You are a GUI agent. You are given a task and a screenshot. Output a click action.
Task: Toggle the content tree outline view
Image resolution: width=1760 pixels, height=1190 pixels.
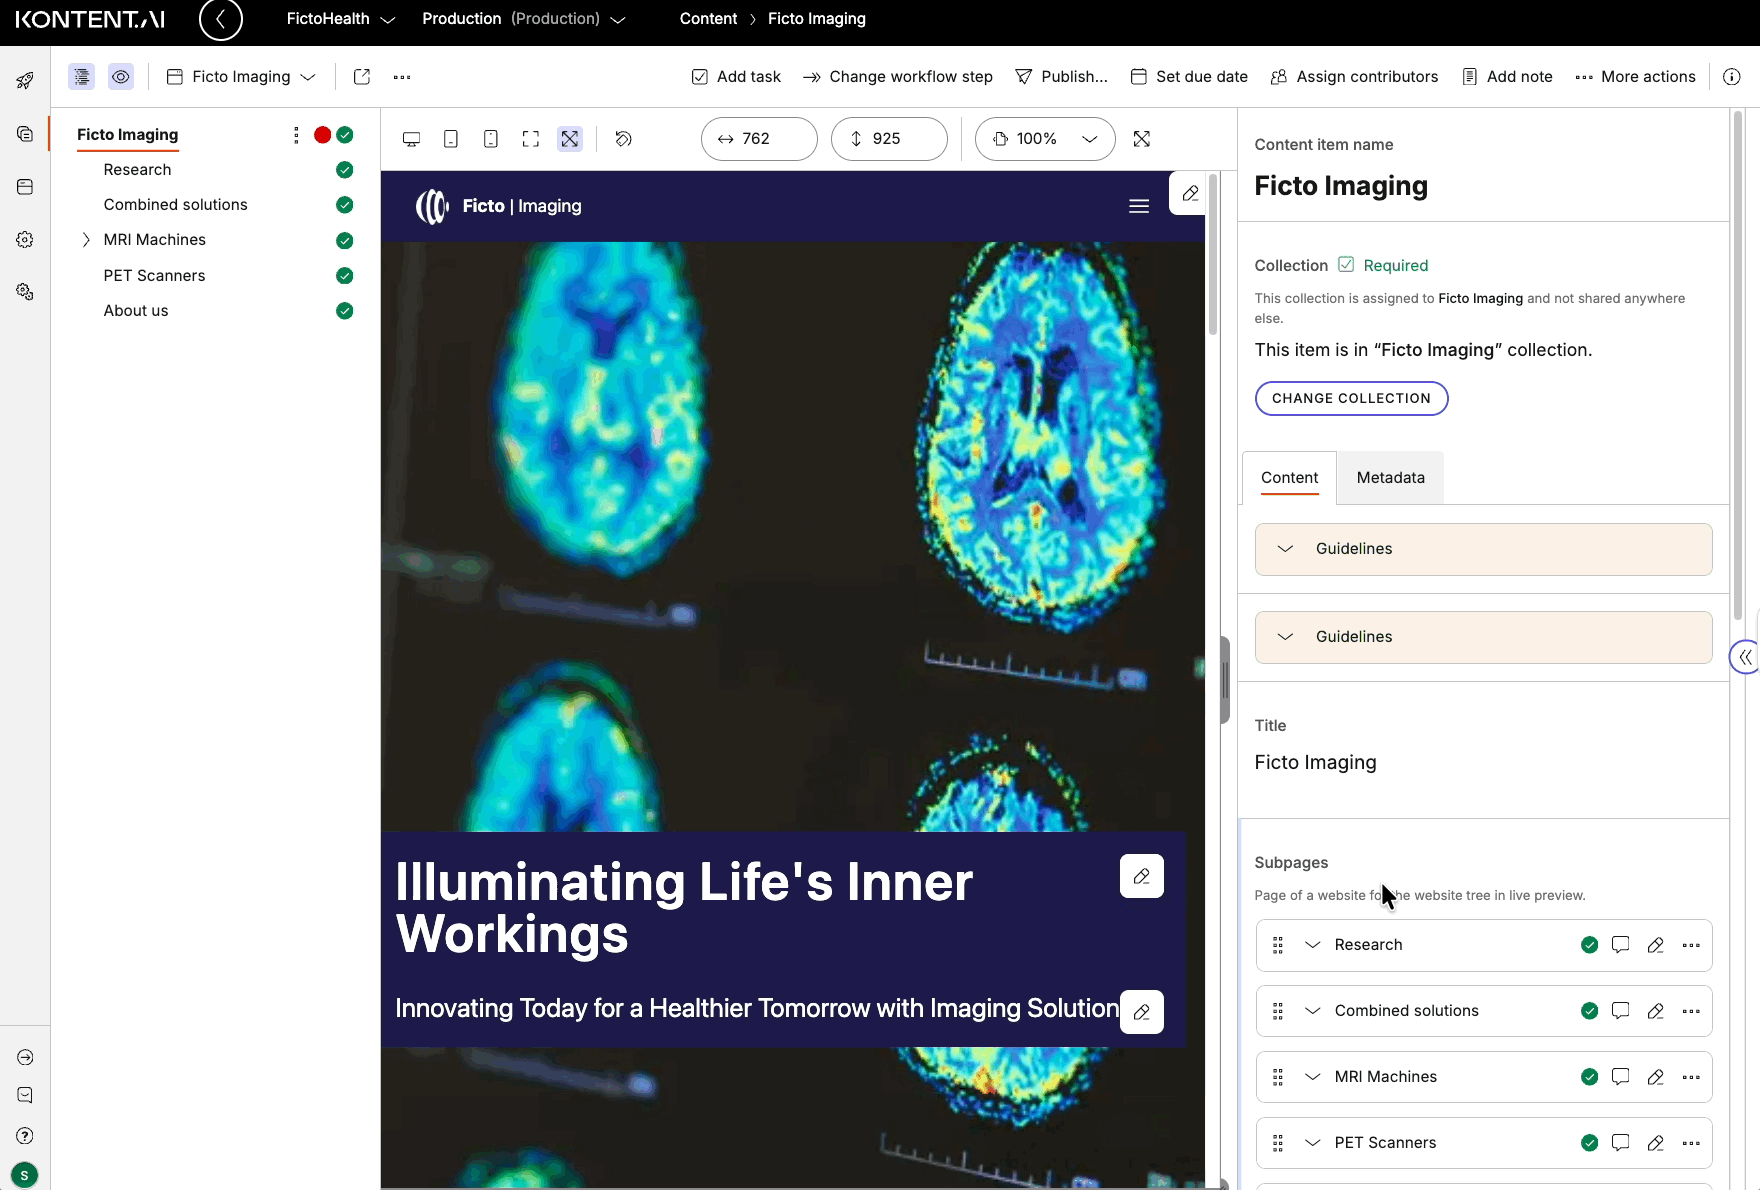(81, 77)
